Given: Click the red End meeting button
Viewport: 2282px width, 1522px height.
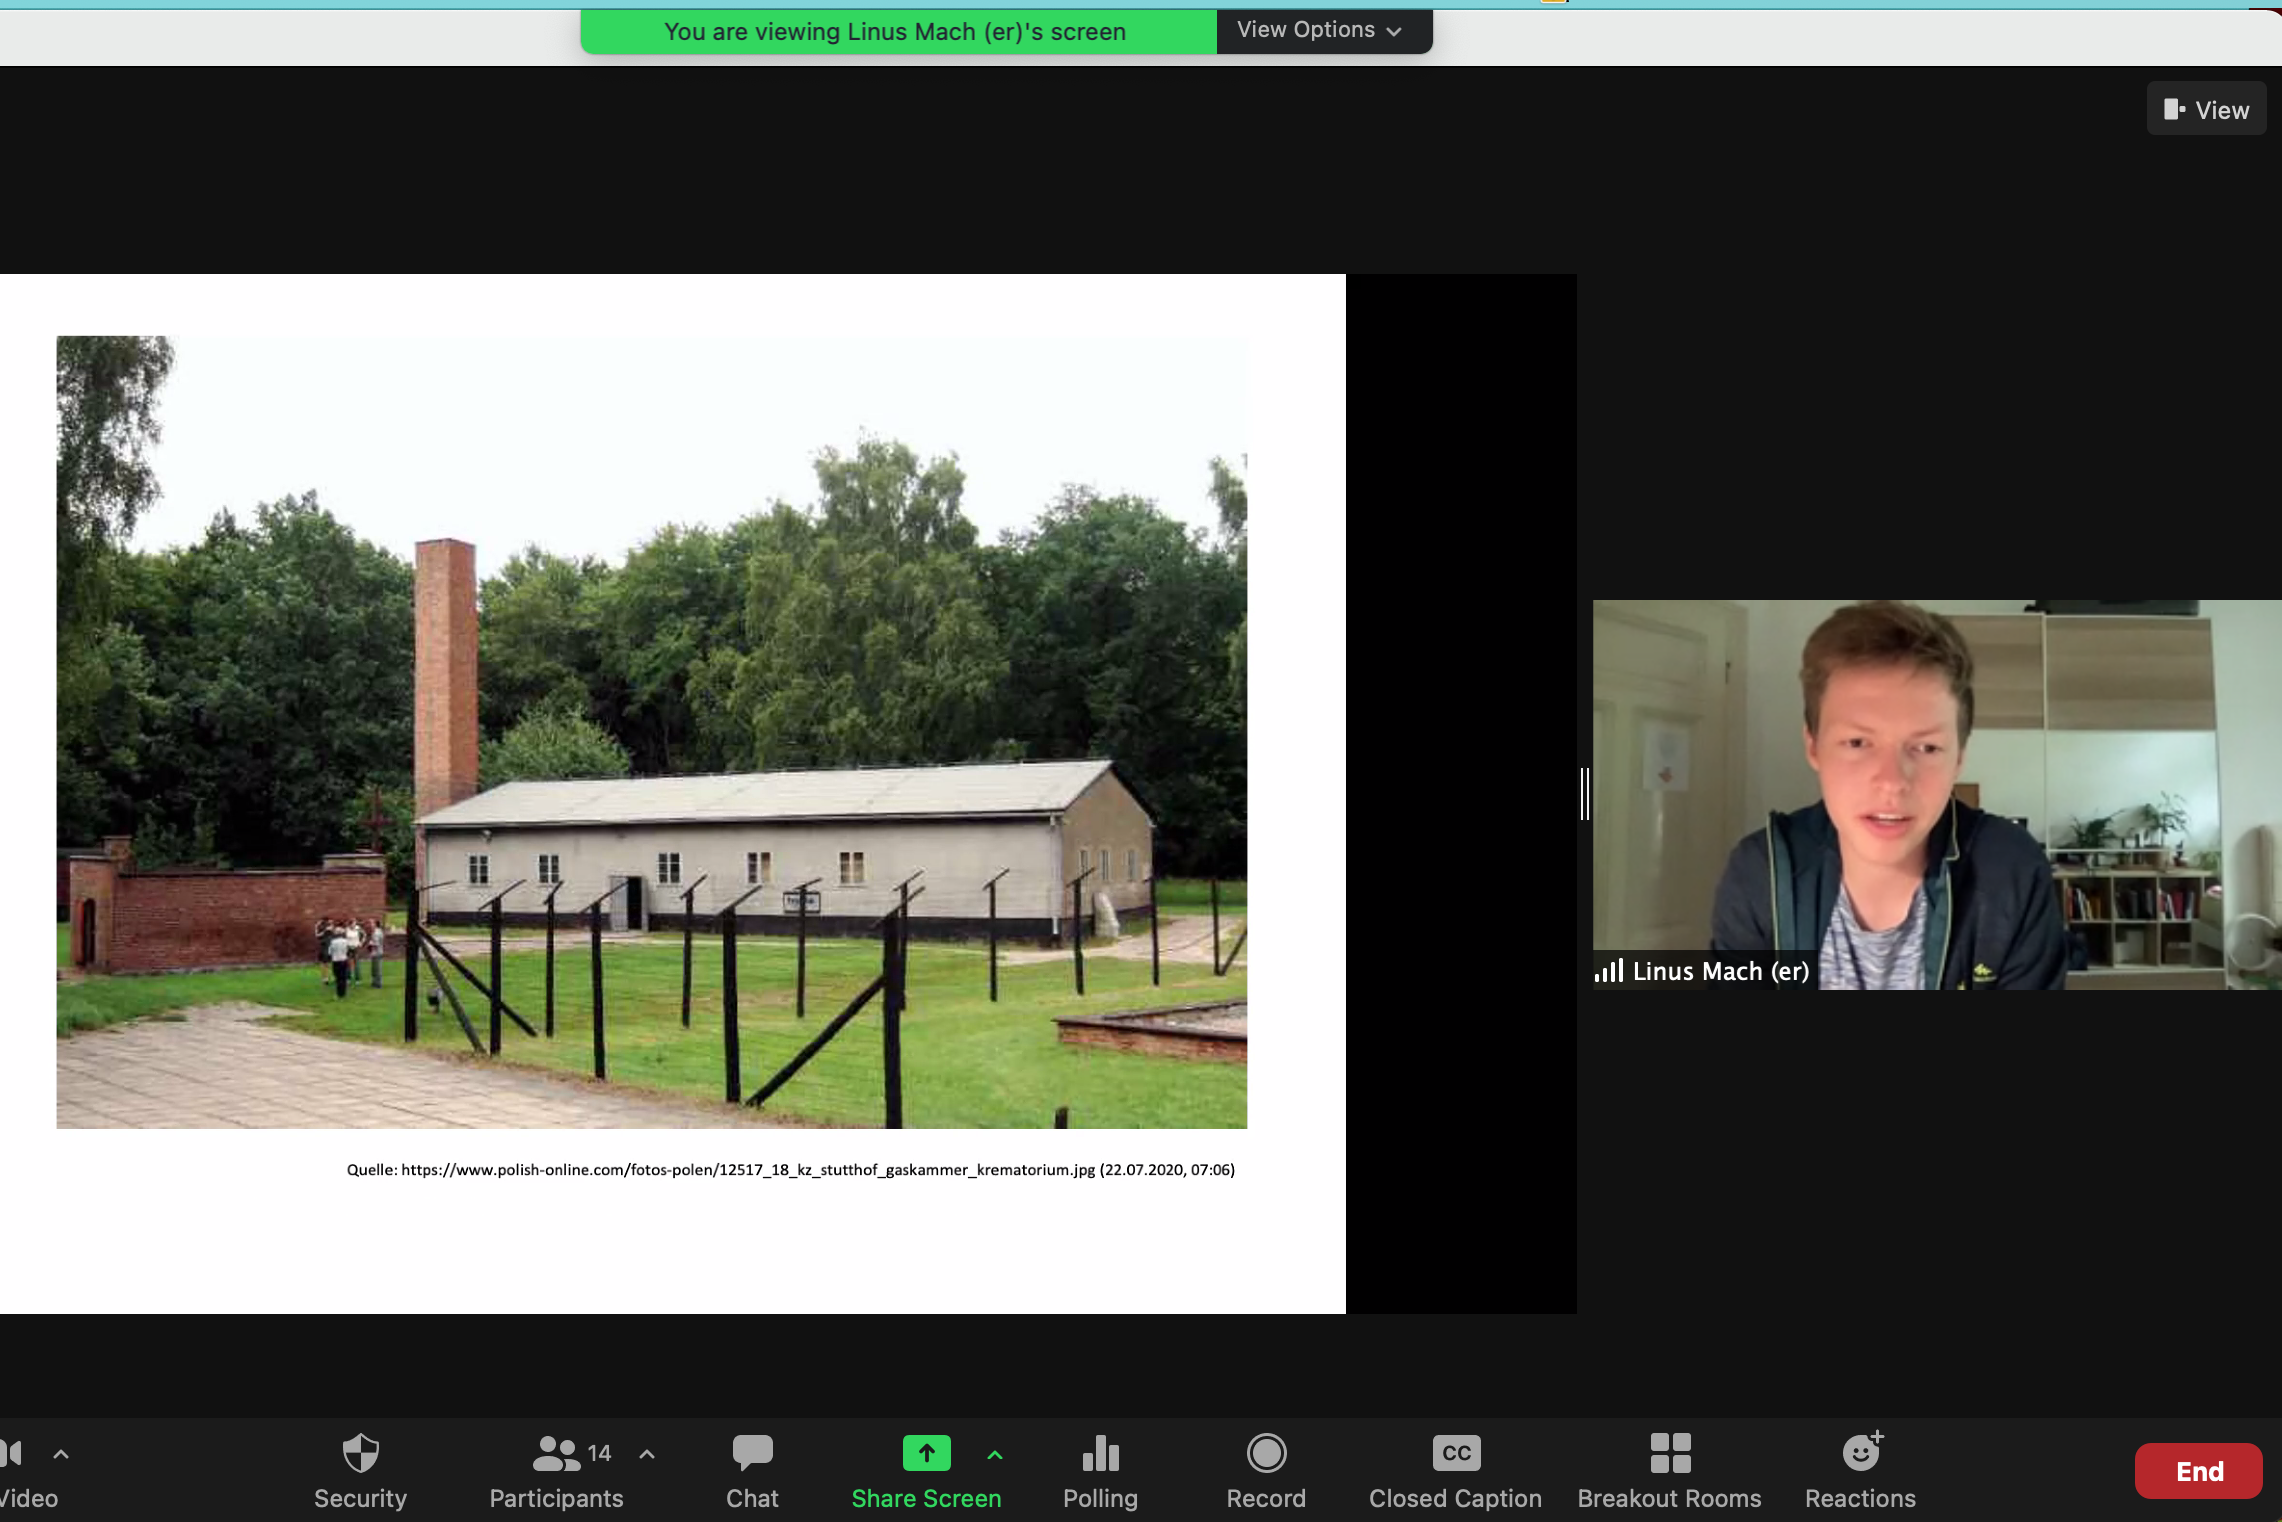Looking at the screenshot, I should 2198,1470.
